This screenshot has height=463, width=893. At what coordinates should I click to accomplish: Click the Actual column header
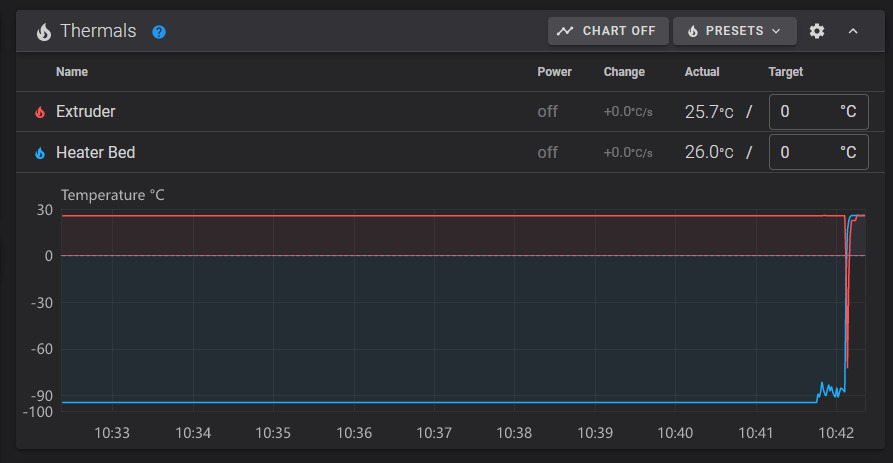coord(702,72)
